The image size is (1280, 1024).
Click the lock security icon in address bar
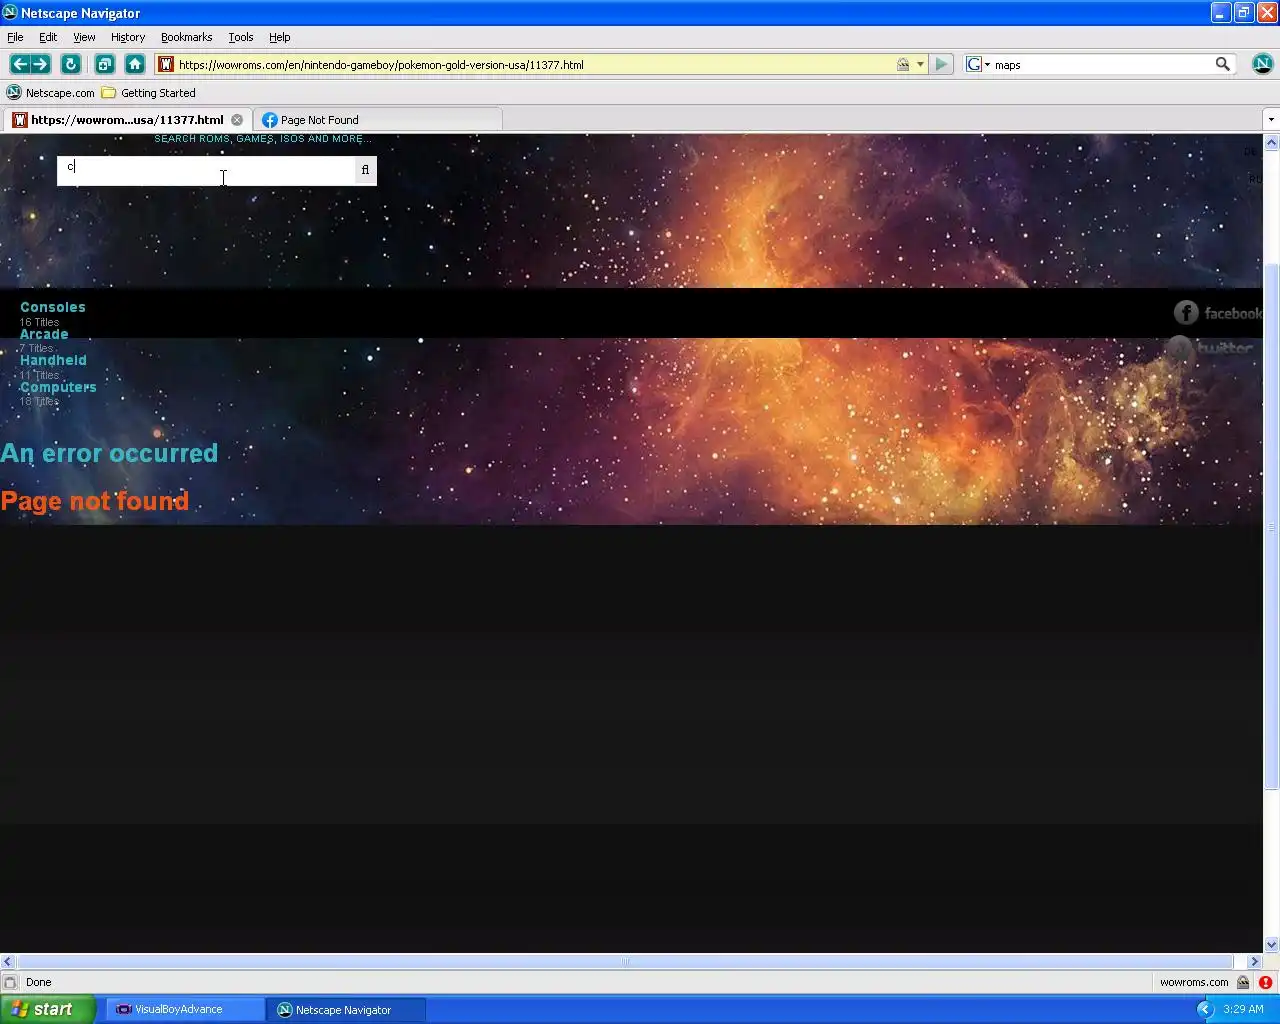coord(903,64)
